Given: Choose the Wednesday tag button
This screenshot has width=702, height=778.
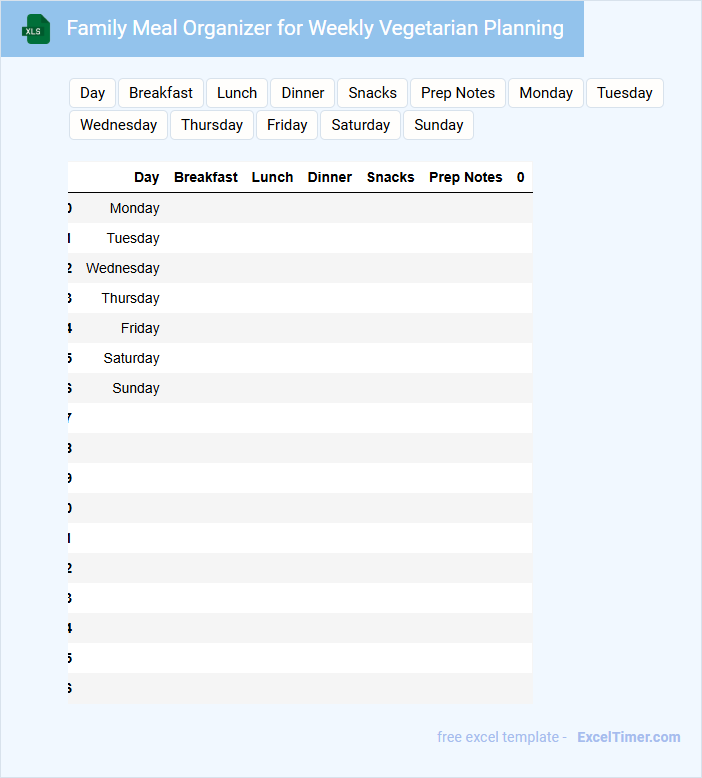Looking at the screenshot, I should click(x=119, y=125).
